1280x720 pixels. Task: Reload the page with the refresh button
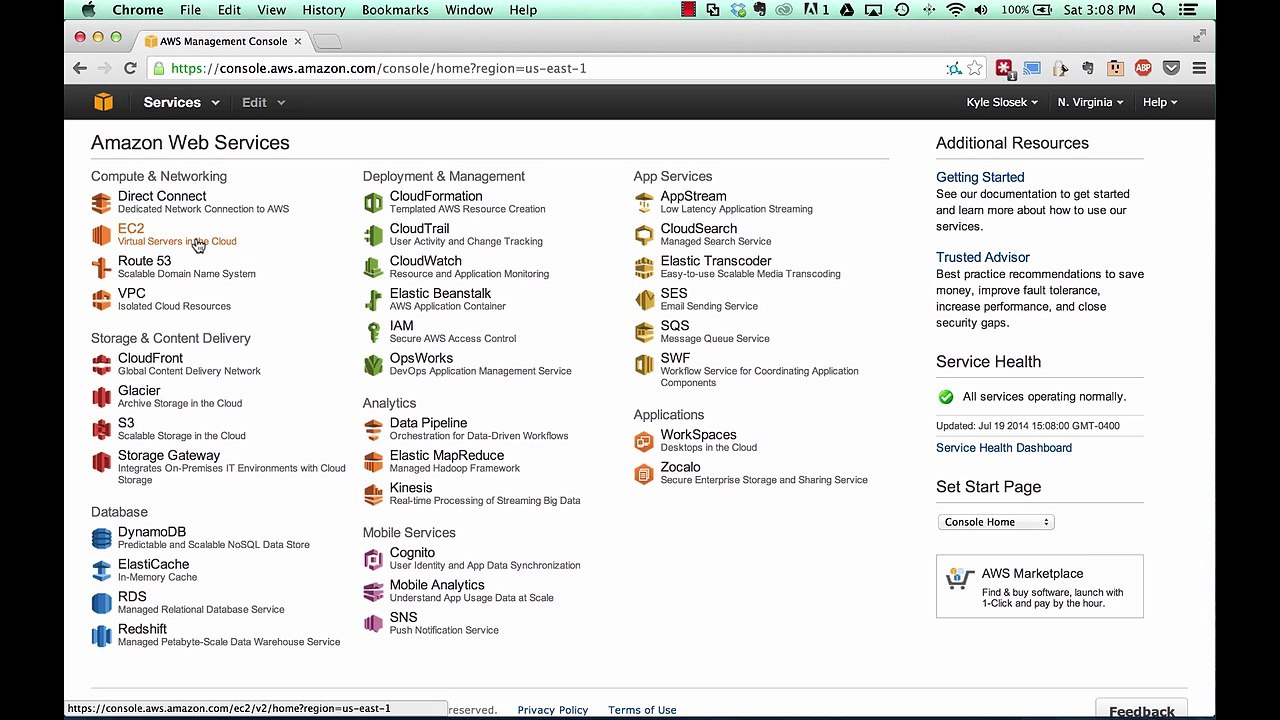point(130,68)
